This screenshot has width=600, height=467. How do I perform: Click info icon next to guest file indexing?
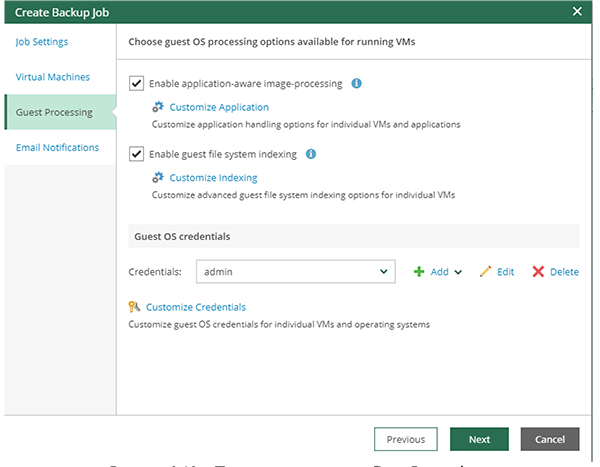[x=311, y=155]
